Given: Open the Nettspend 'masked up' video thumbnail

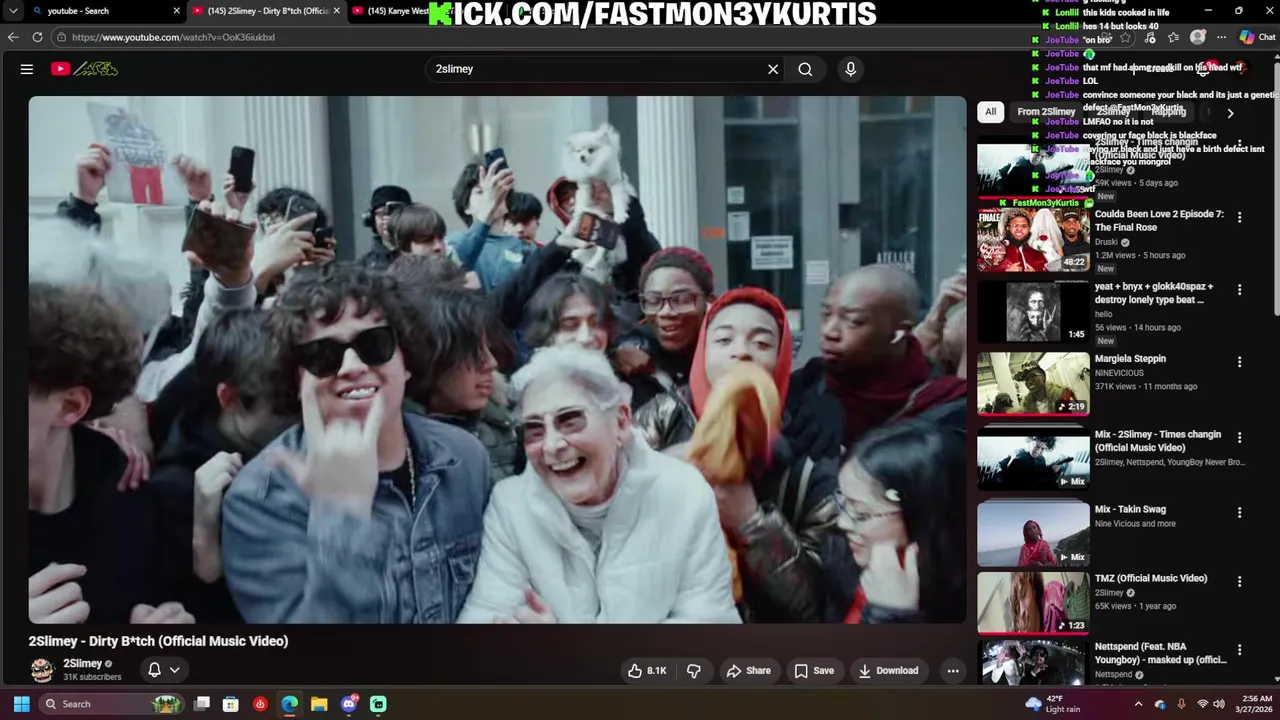Looking at the screenshot, I should [1033, 662].
